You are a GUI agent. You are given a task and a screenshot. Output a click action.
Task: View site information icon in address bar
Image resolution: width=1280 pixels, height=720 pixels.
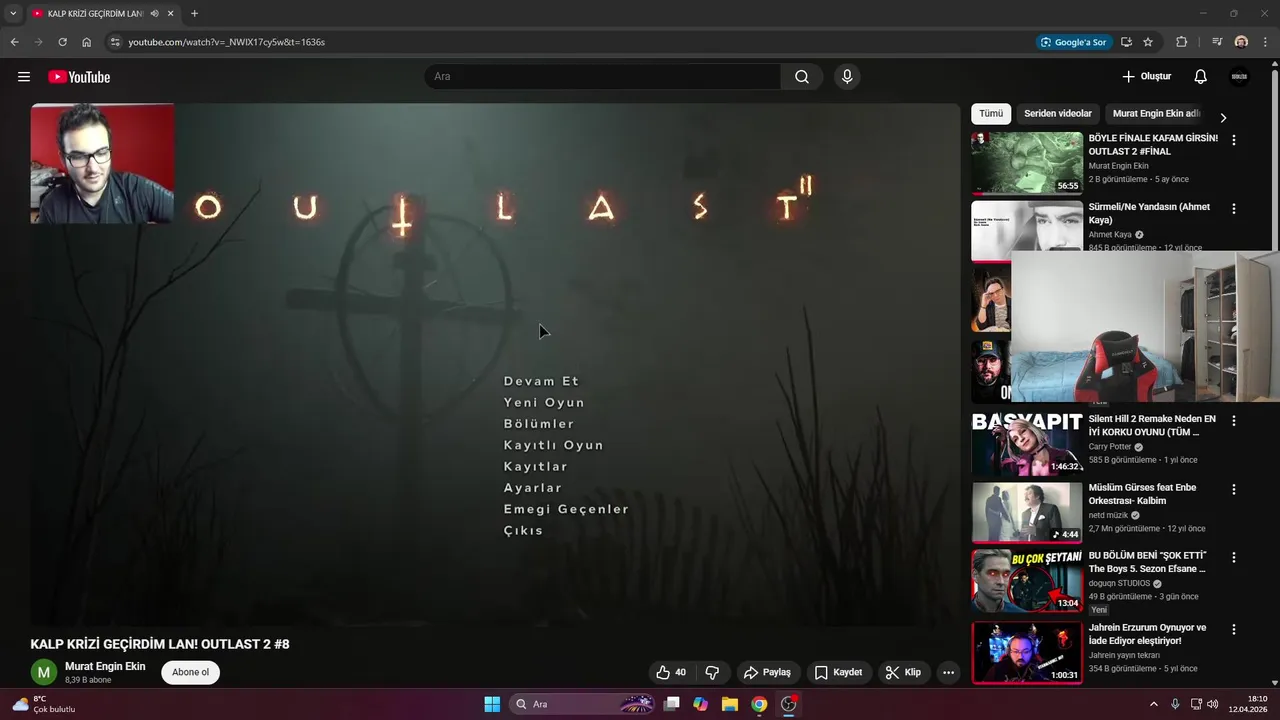click(x=115, y=42)
